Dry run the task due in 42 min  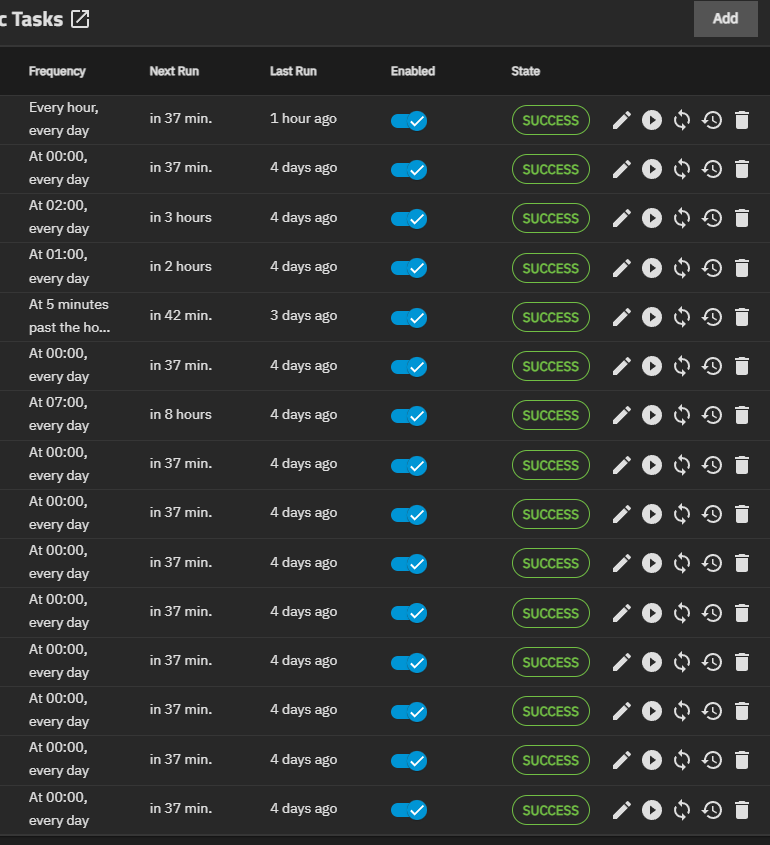tap(682, 317)
